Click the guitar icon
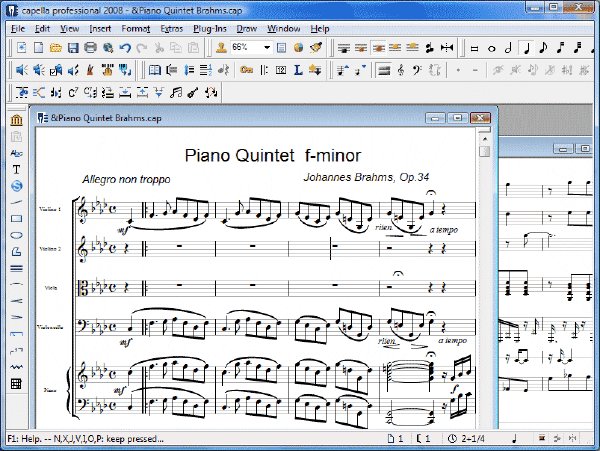This screenshot has width=600, height=451. (x=193, y=93)
